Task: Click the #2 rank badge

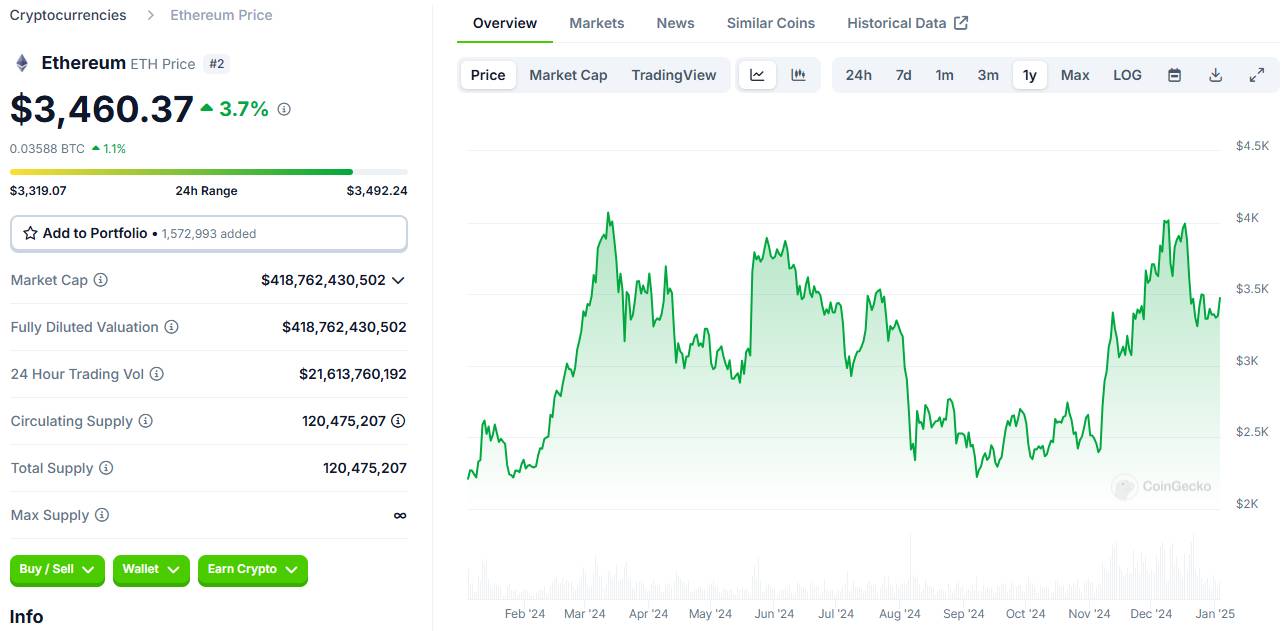Action: click(217, 64)
